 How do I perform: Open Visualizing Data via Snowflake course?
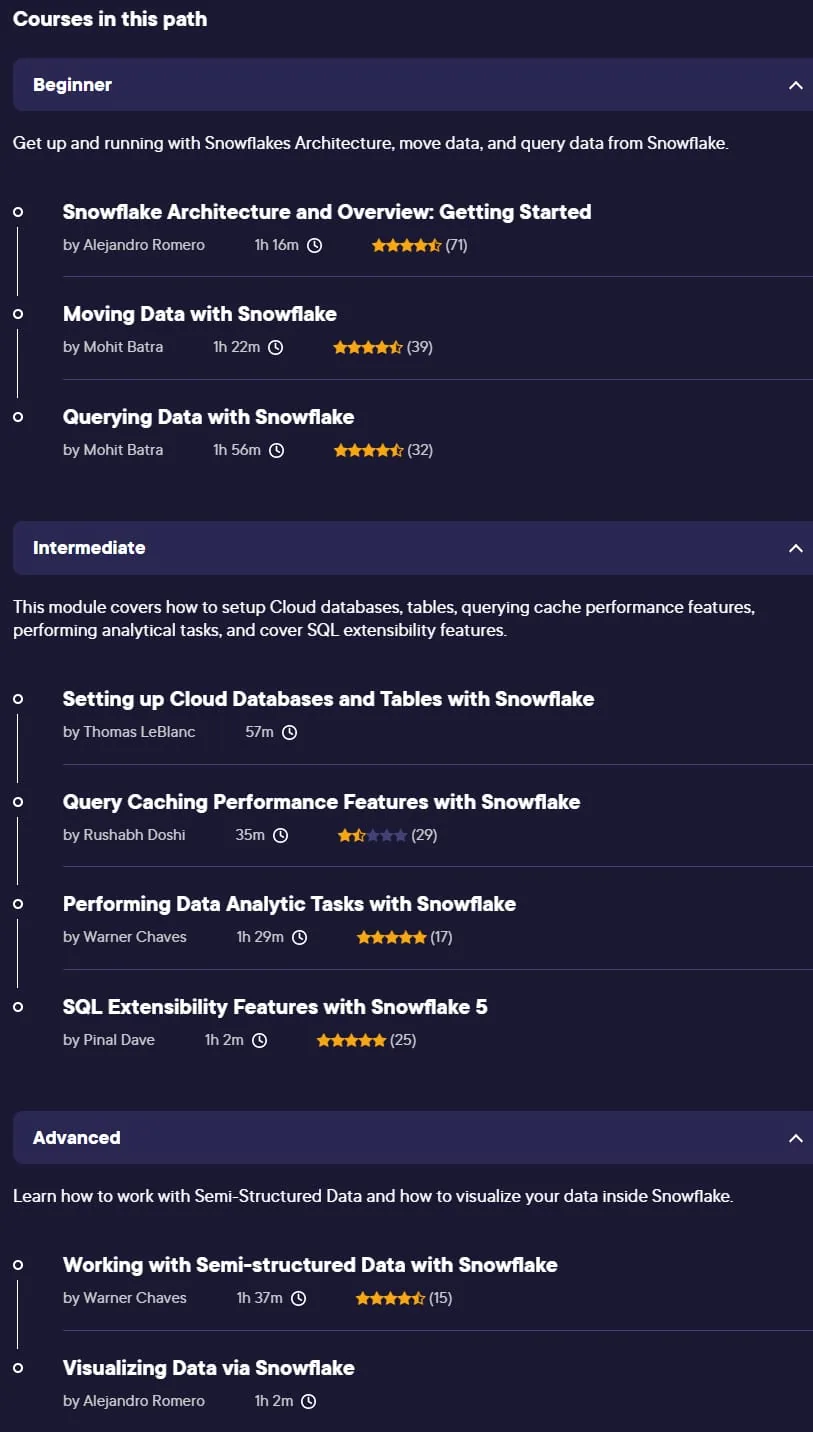(x=209, y=1368)
